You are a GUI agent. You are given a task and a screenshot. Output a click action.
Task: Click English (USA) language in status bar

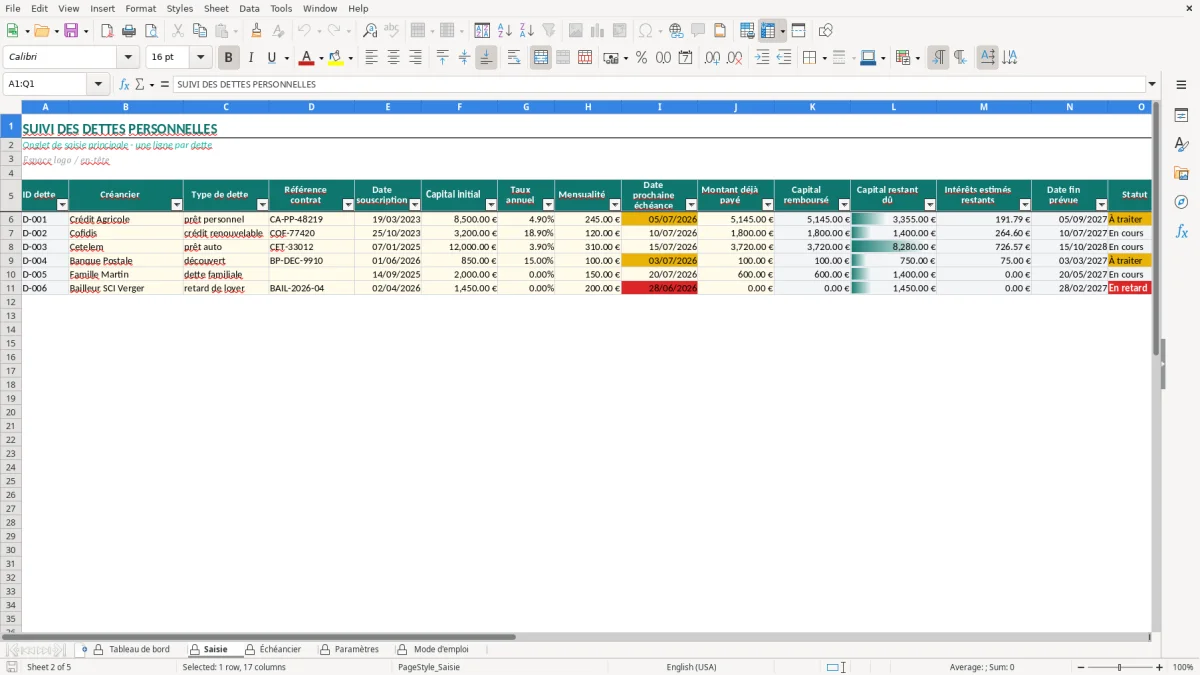(x=692, y=667)
